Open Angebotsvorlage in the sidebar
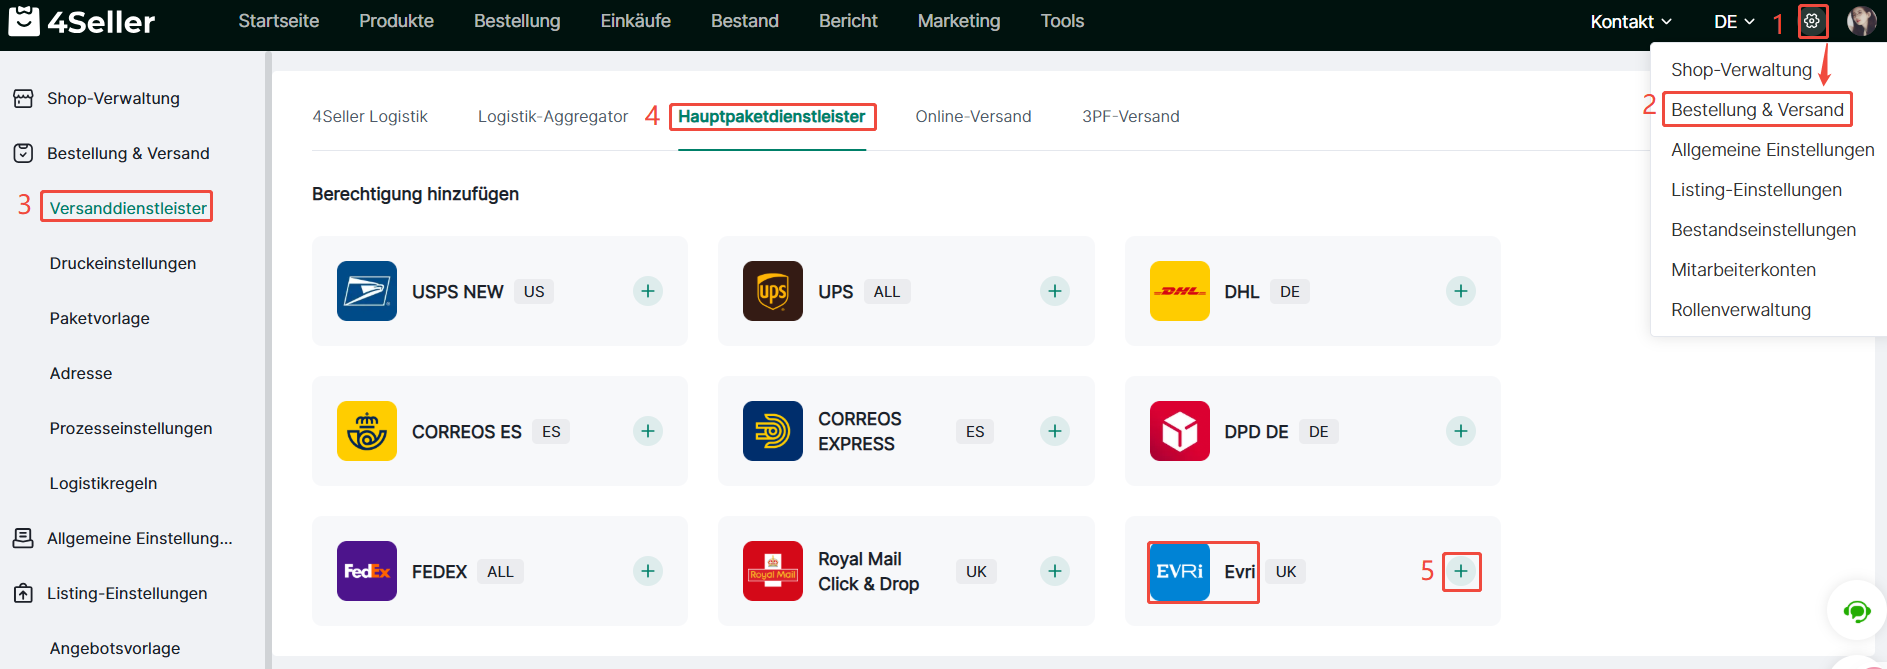Screen dimensions: 1887x669 coord(115,648)
